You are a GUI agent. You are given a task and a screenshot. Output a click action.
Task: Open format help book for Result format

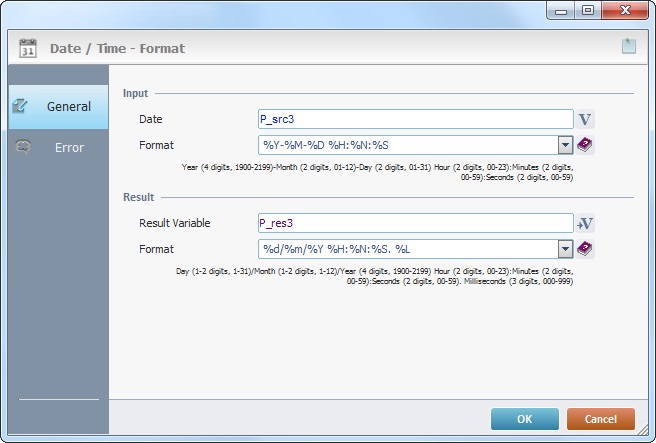click(586, 249)
